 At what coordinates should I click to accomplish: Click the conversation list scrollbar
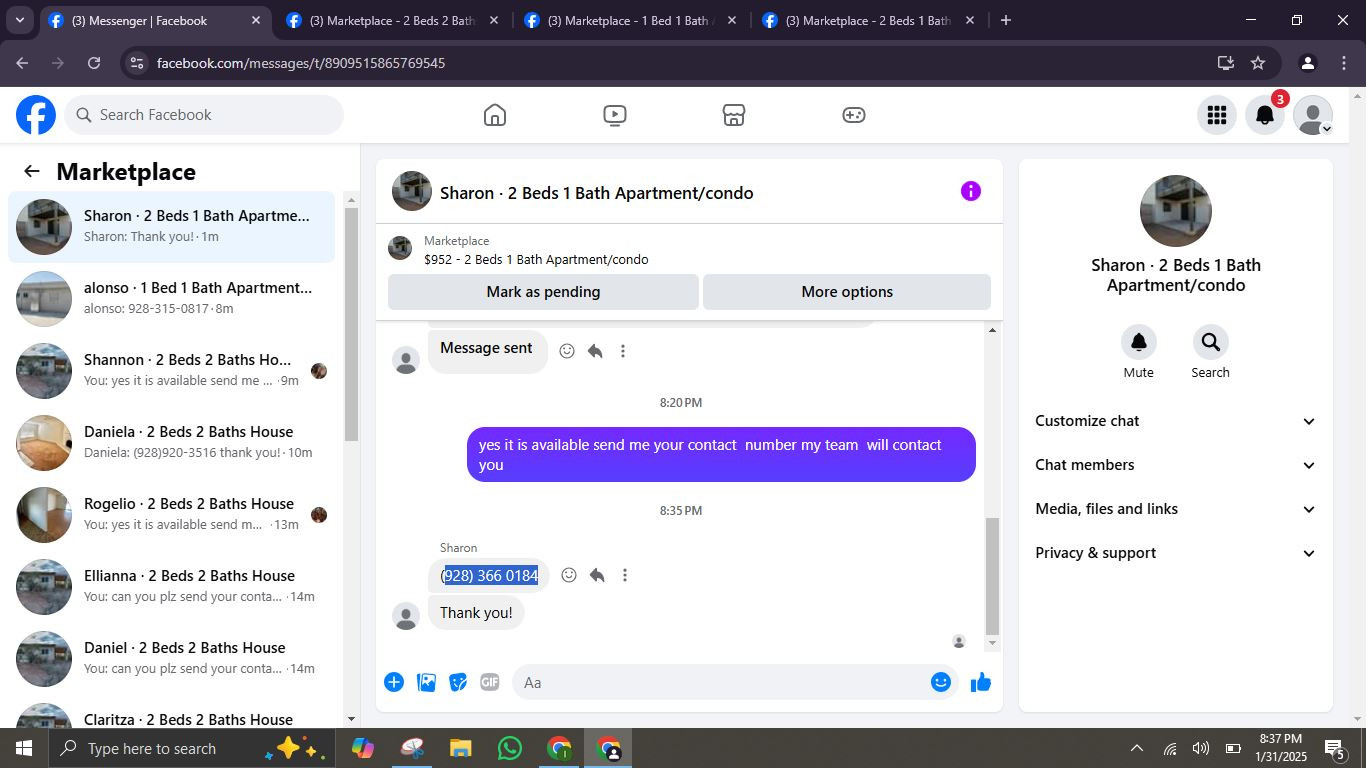pos(351,323)
